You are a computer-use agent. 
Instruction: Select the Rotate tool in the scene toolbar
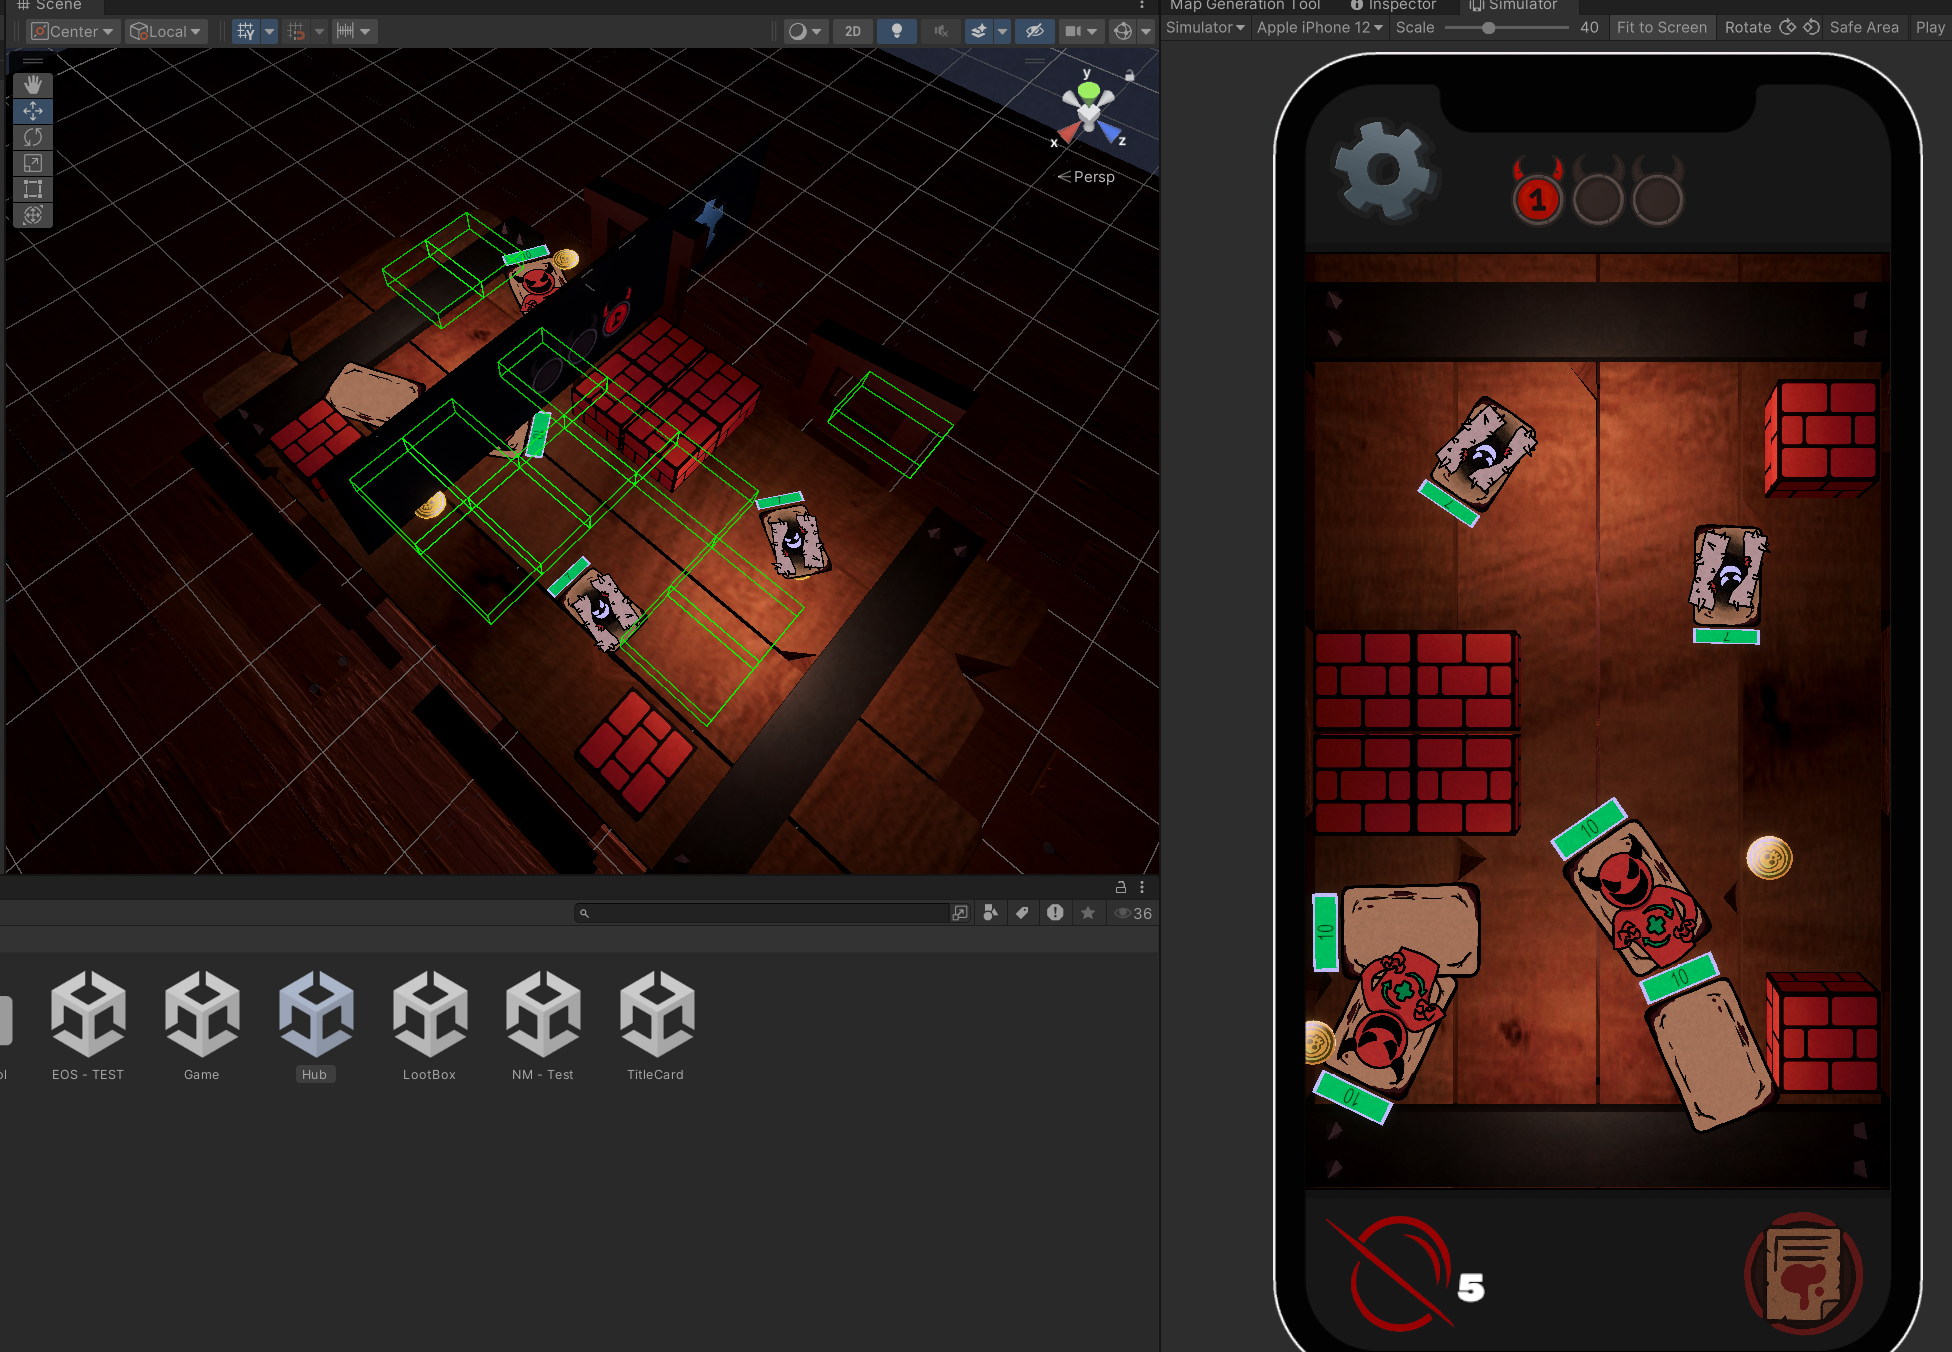(x=33, y=137)
